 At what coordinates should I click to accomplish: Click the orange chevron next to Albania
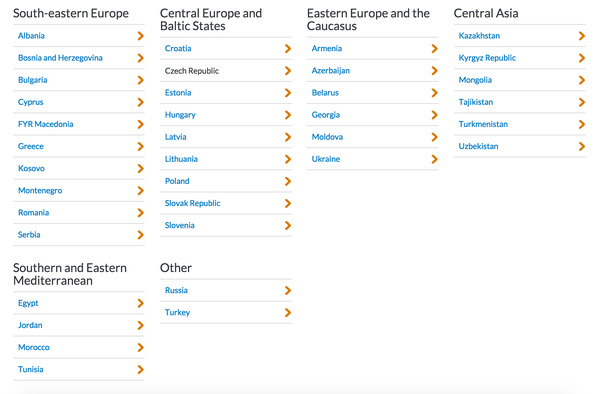(140, 36)
